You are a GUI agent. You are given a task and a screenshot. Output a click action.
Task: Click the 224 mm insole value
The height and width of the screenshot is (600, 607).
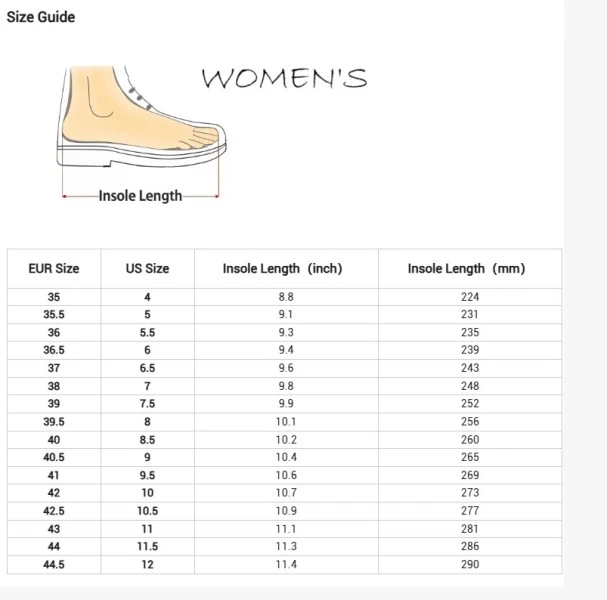point(470,297)
